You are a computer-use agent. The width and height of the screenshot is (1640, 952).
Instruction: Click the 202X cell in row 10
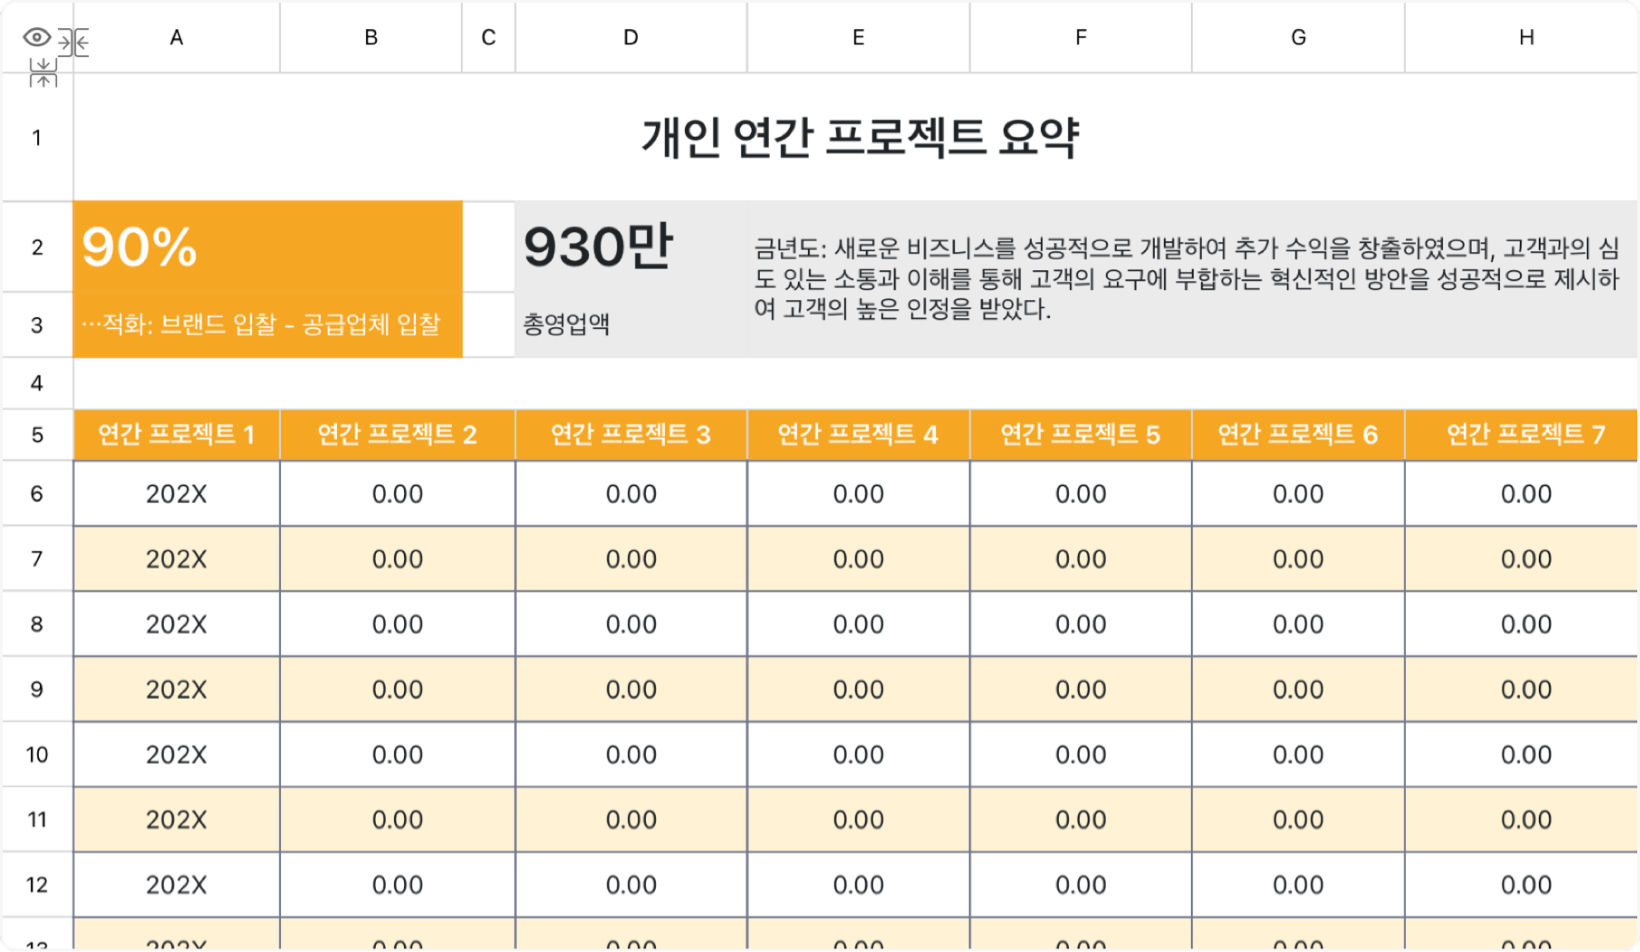(176, 754)
